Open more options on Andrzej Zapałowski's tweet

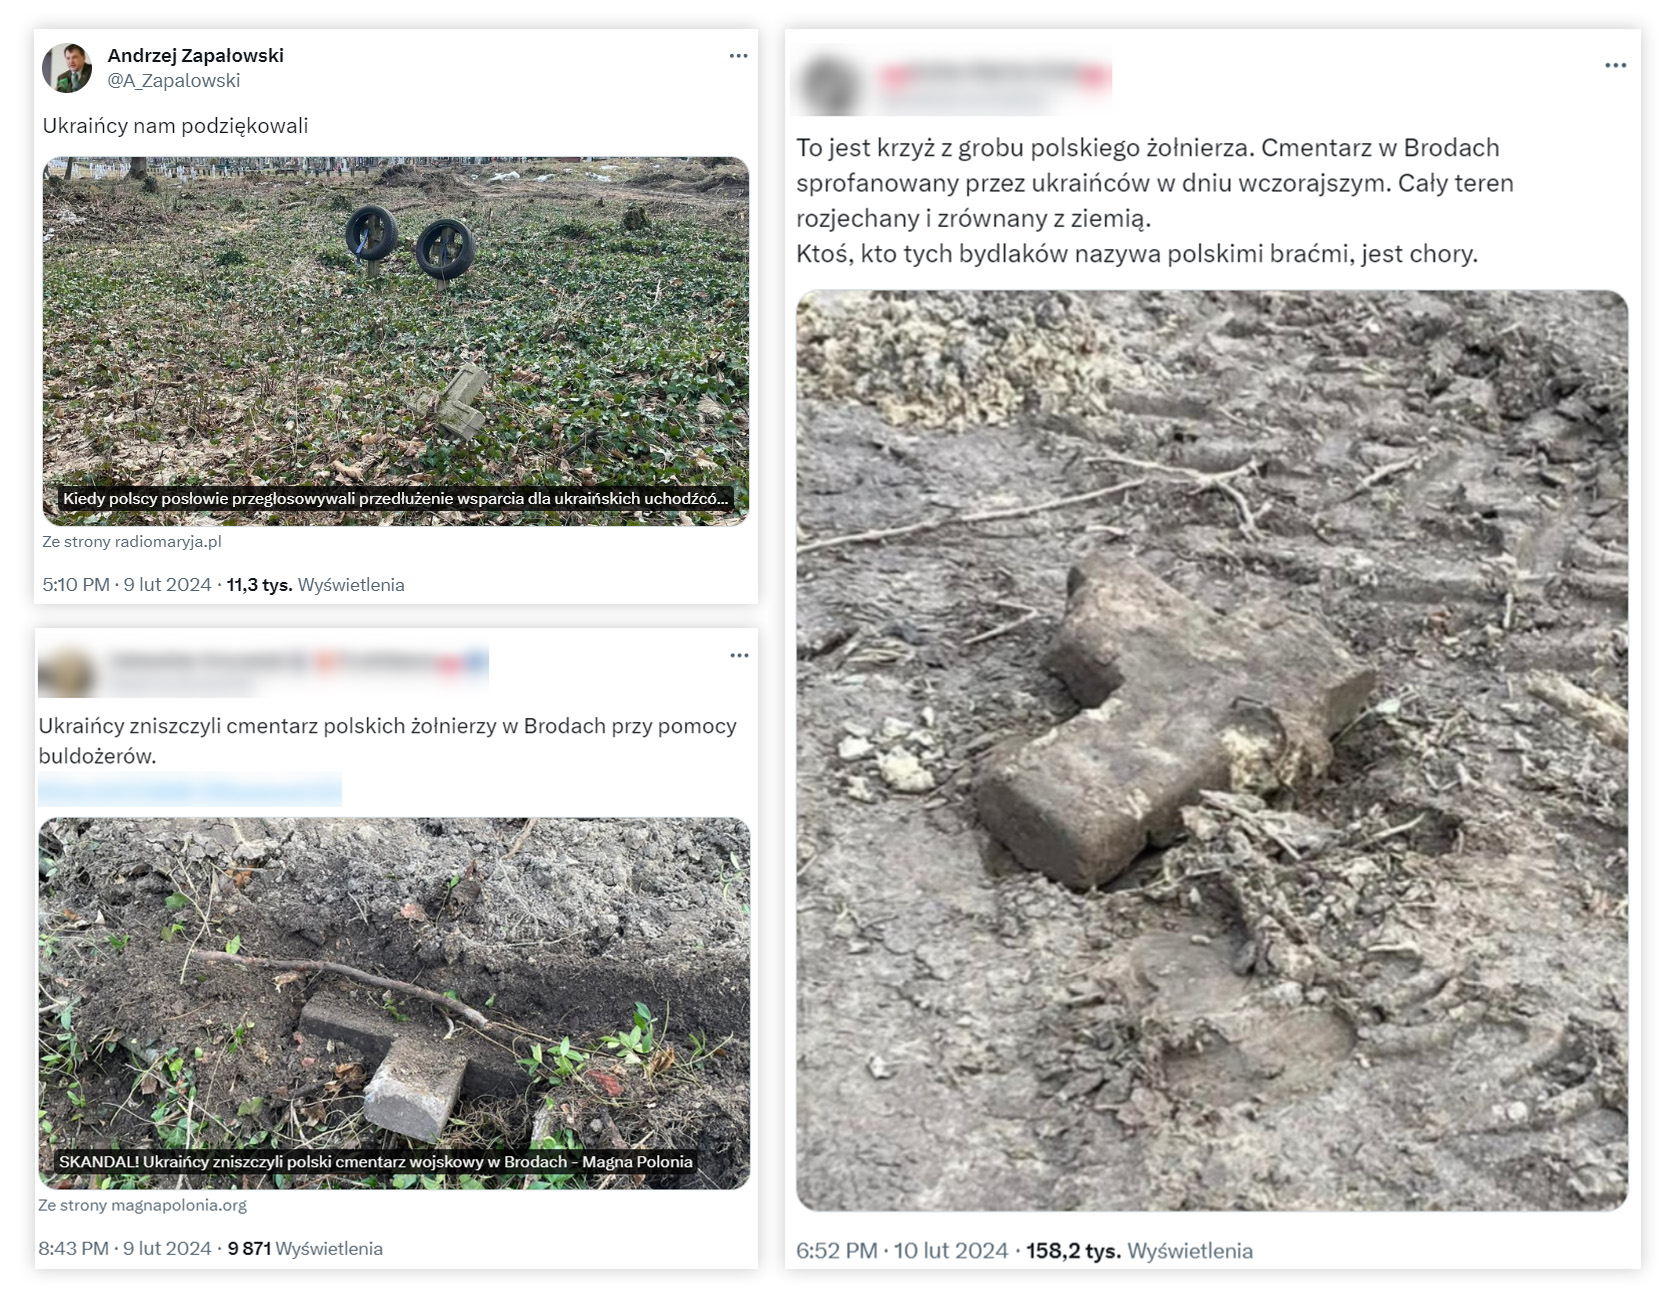[x=738, y=56]
